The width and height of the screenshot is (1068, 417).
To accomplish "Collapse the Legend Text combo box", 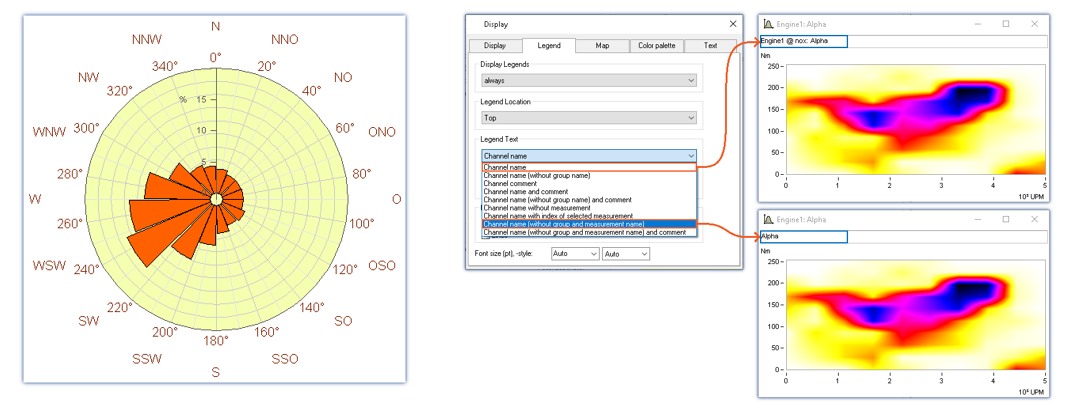I will point(690,156).
